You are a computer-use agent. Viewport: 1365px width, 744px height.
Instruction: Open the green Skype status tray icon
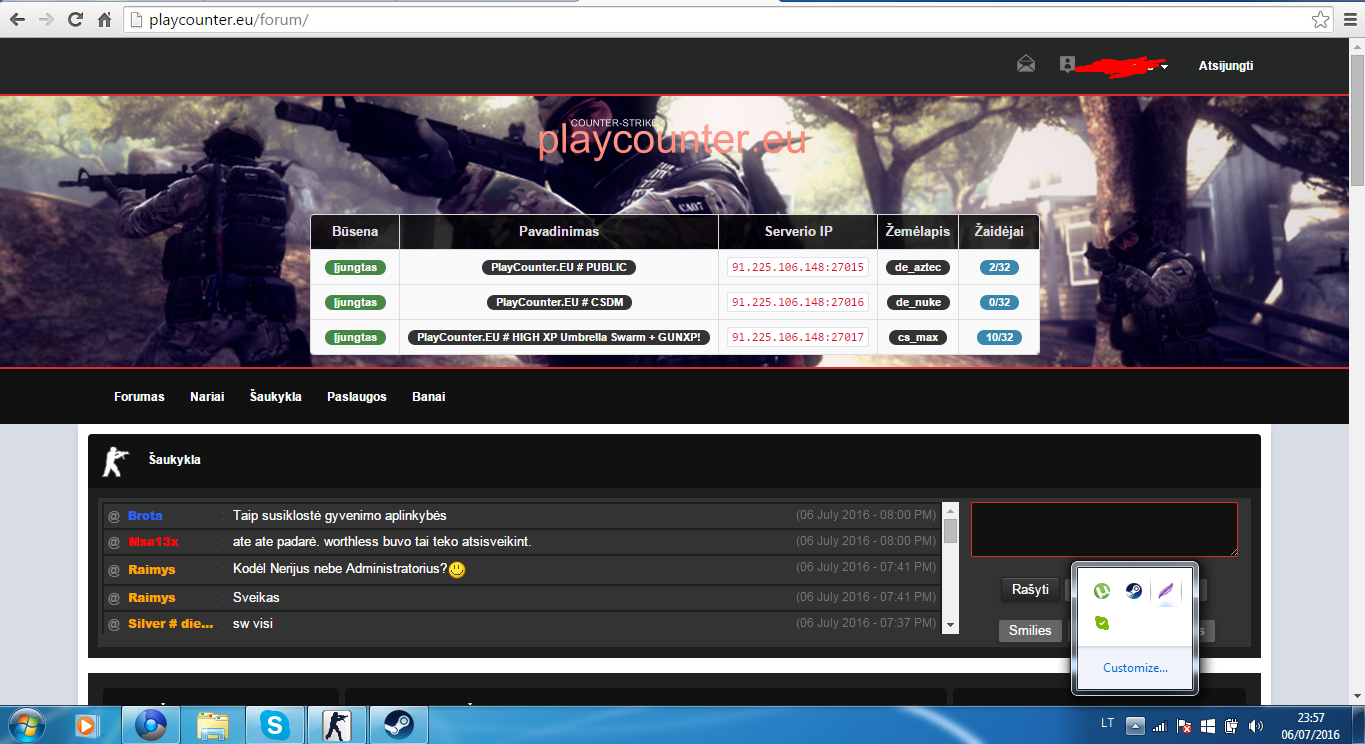click(1102, 623)
